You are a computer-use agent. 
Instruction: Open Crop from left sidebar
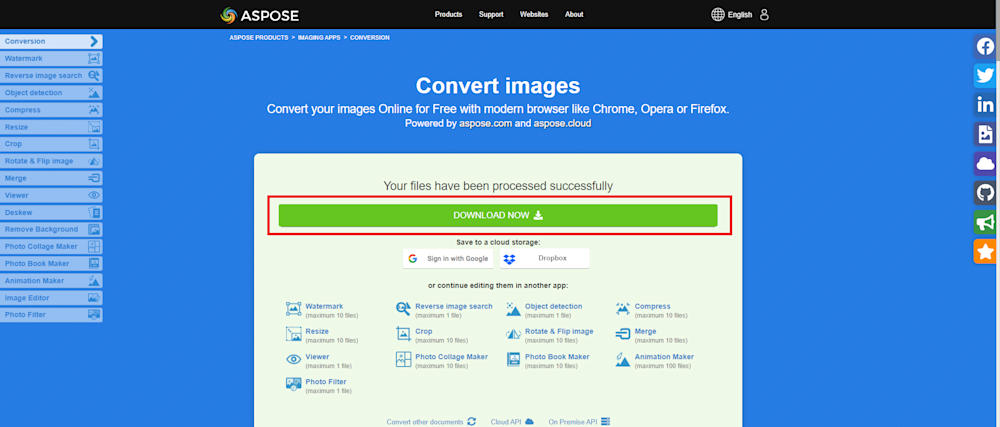pyautogui.click(x=51, y=144)
